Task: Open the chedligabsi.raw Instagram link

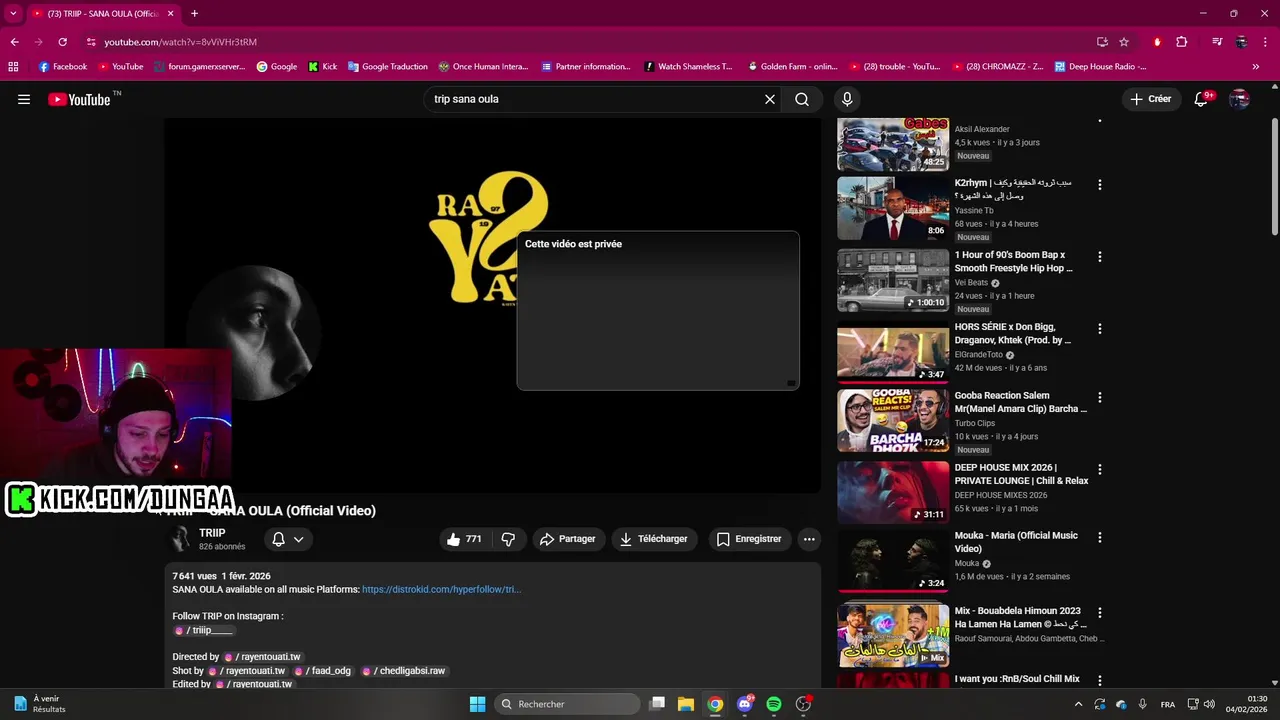Action: [404, 671]
